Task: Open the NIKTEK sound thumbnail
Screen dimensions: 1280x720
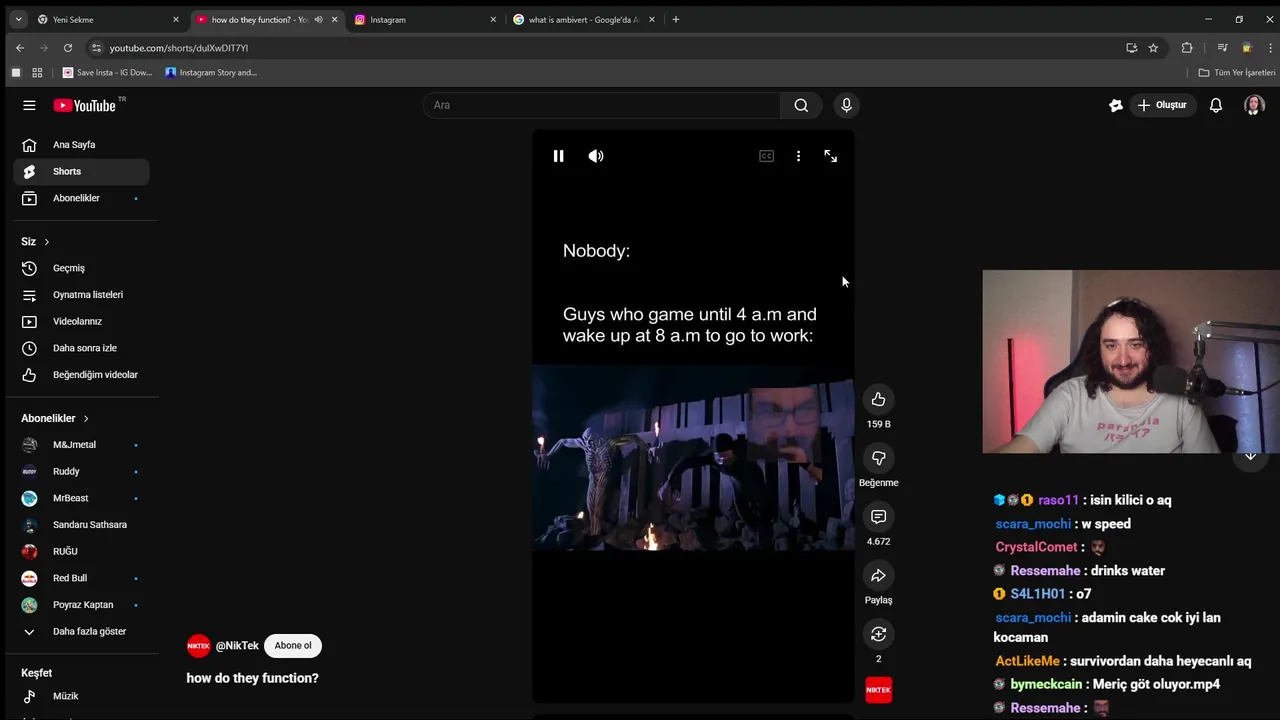Action: (x=878, y=690)
